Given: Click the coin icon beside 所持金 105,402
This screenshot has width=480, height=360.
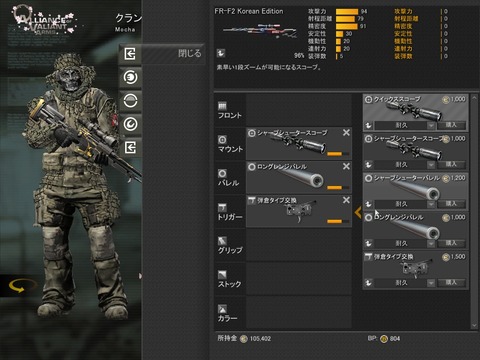Looking at the screenshot, I should click(244, 339).
